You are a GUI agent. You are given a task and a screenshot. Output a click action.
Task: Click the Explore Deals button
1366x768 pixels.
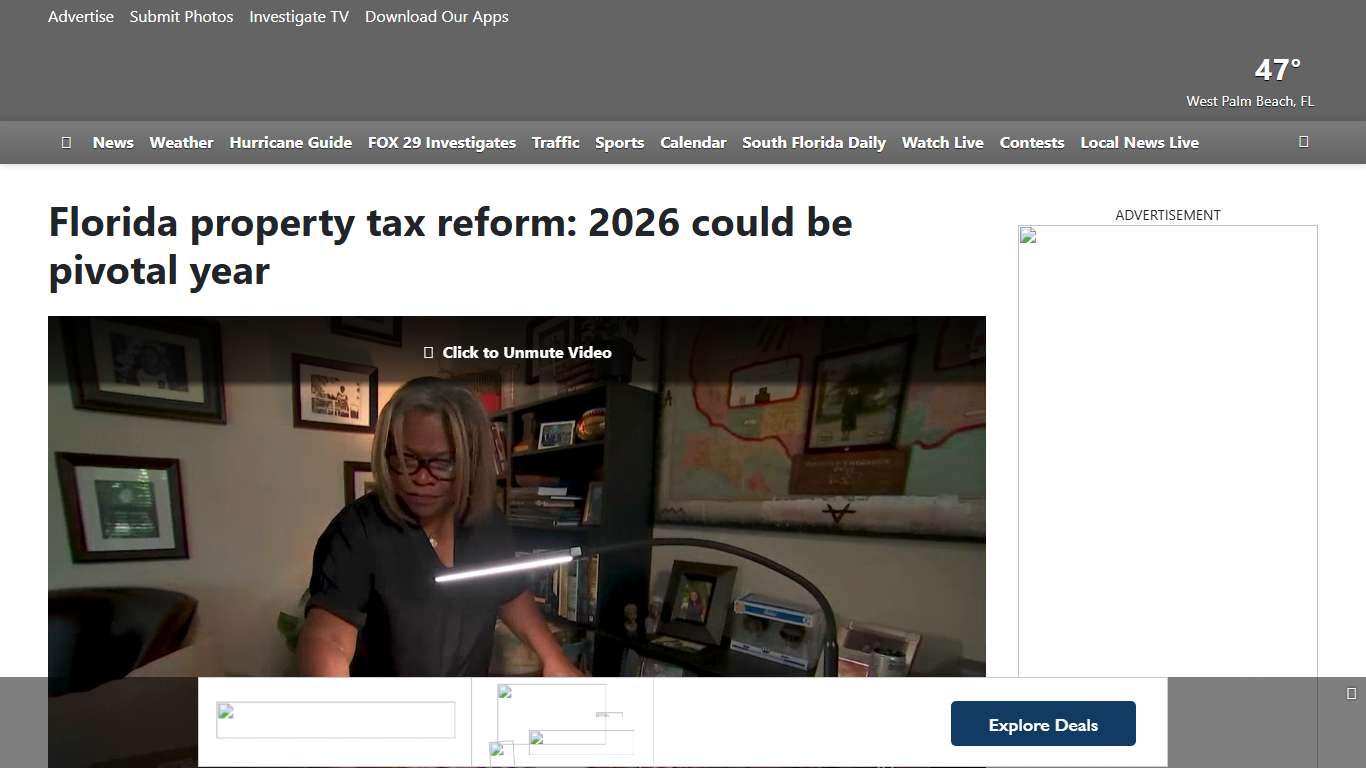(x=1043, y=723)
